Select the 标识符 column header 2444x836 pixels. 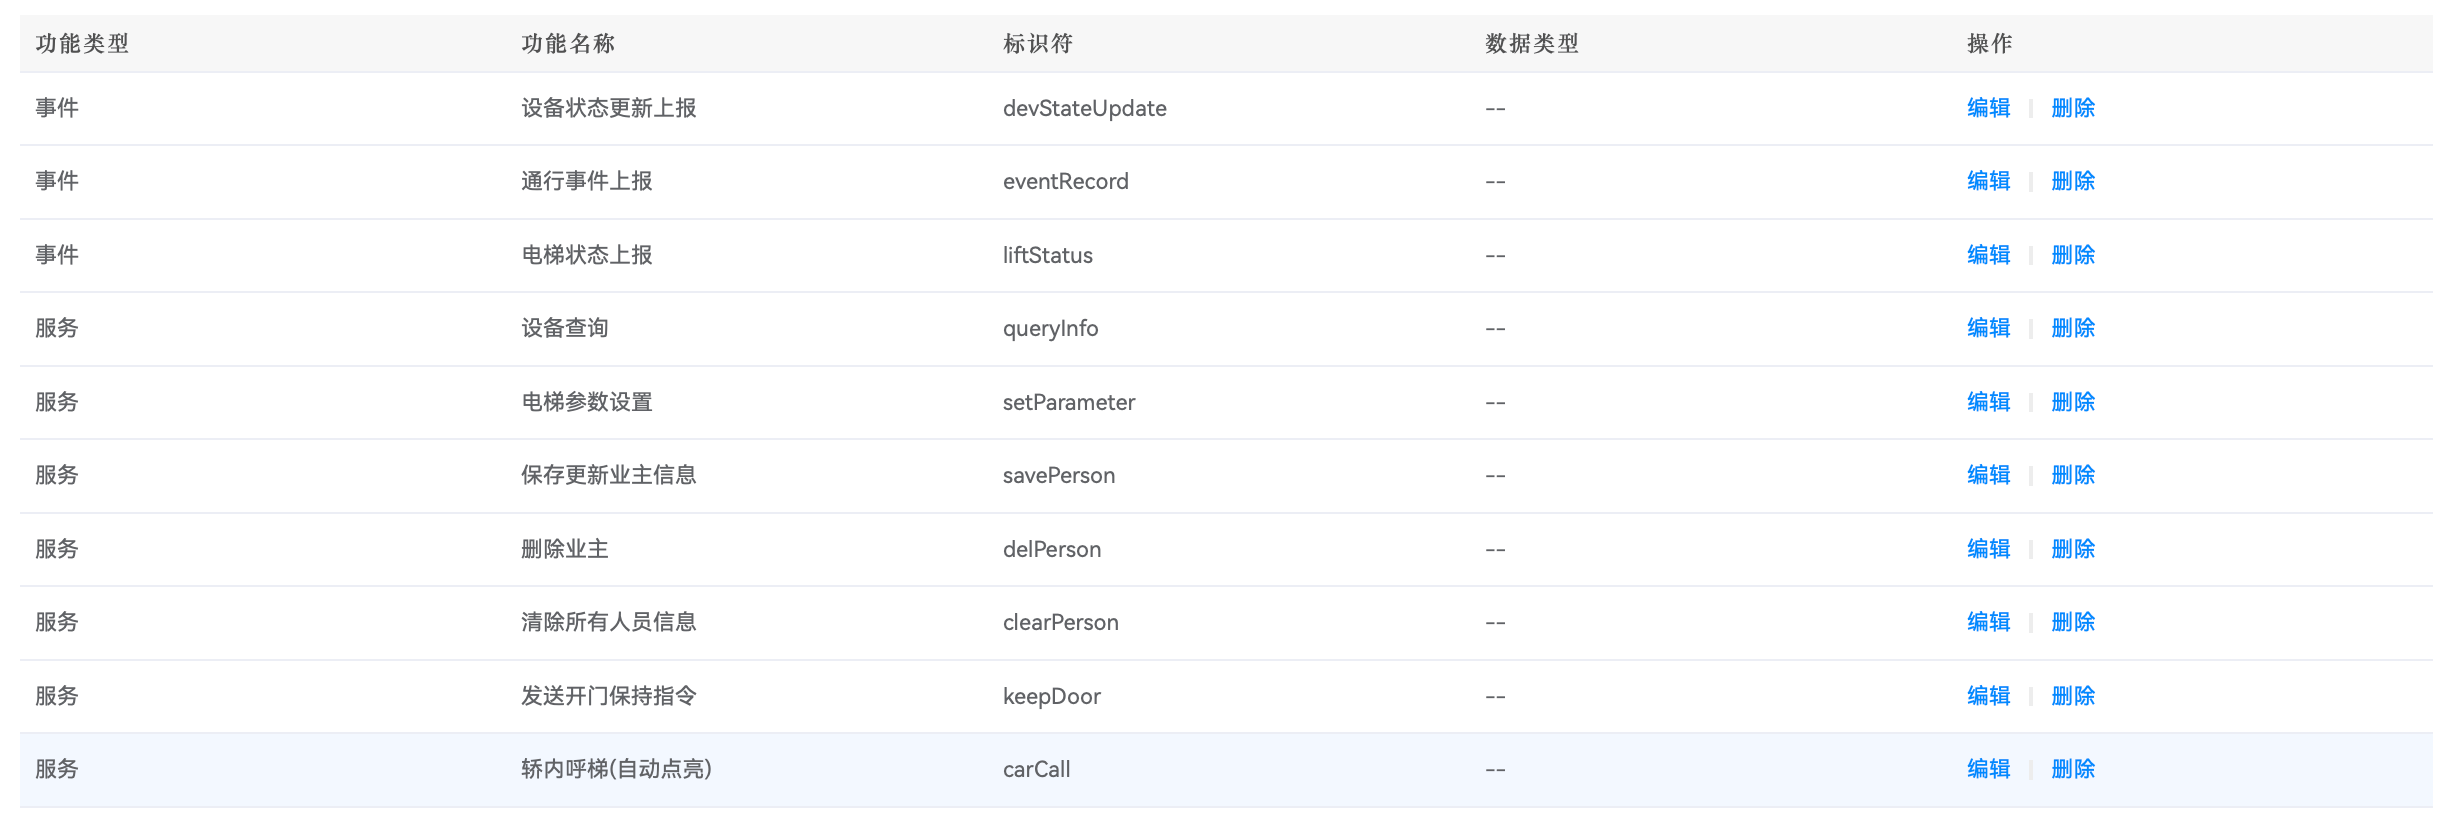1038,44
